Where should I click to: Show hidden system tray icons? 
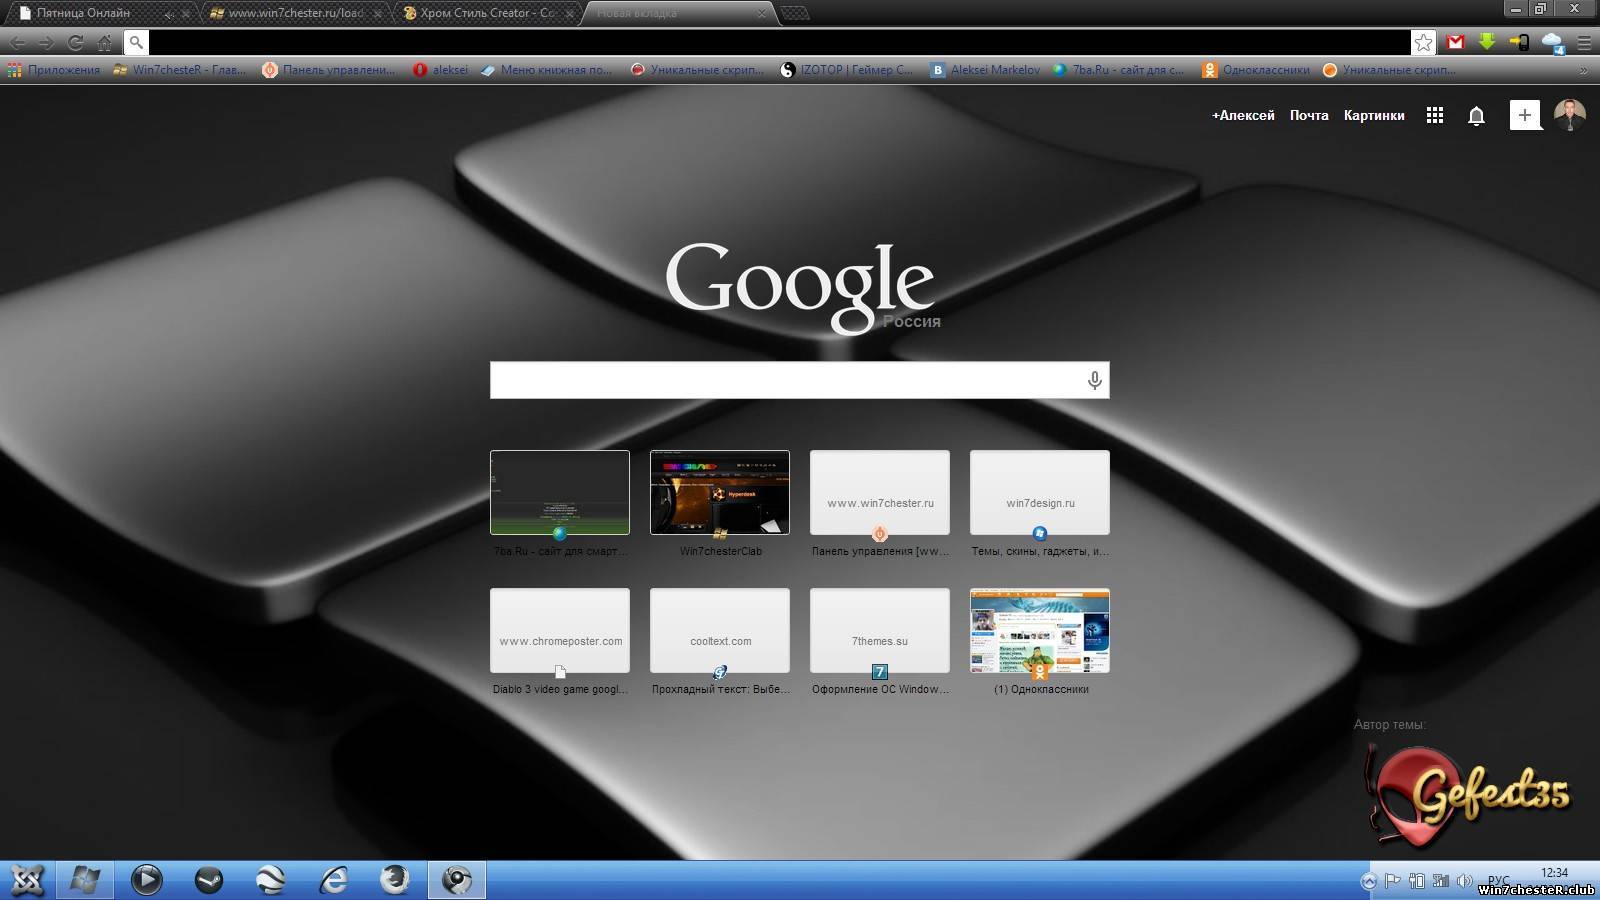point(1369,881)
